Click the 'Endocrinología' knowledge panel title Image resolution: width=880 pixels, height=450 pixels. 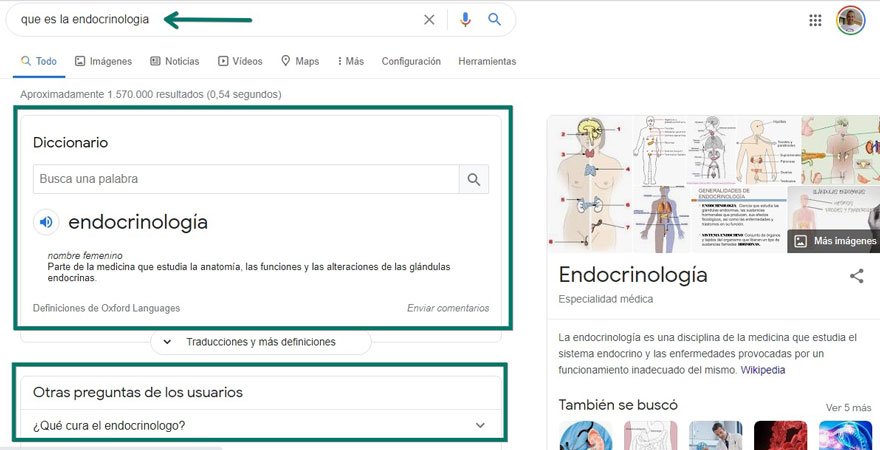click(632, 275)
